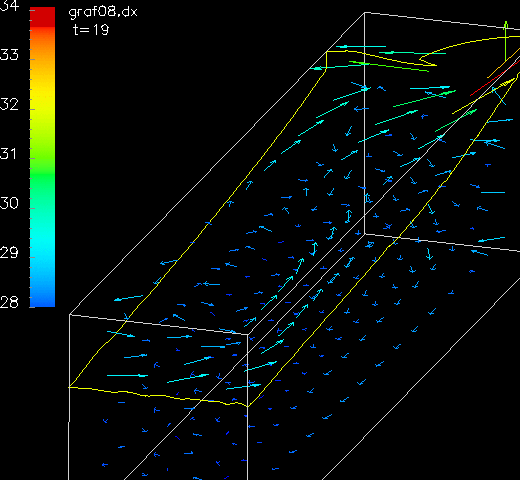Click the green vertical arrow at top right

click(x=506, y=41)
